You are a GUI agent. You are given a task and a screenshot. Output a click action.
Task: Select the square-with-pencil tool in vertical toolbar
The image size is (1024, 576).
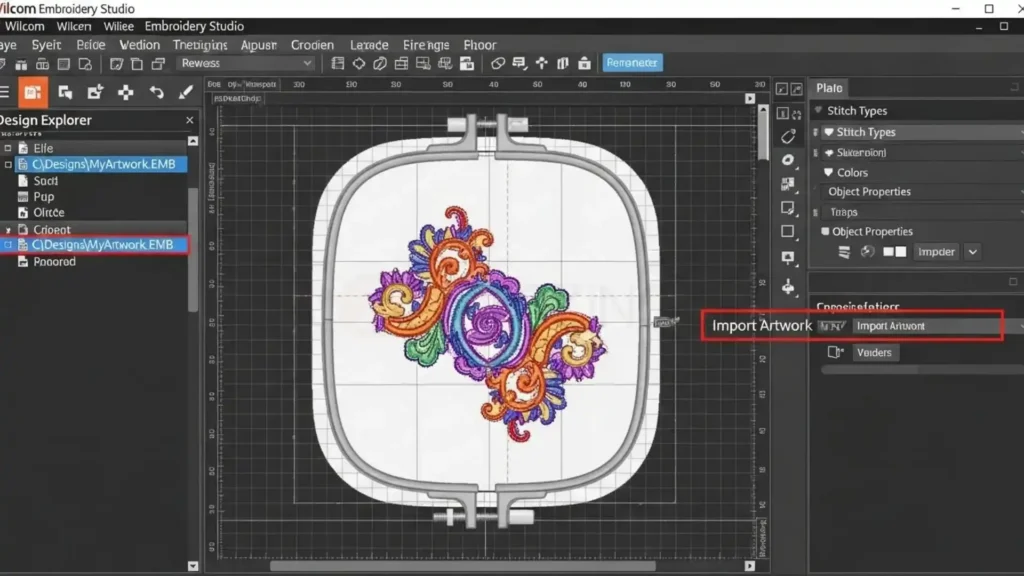[788, 208]
